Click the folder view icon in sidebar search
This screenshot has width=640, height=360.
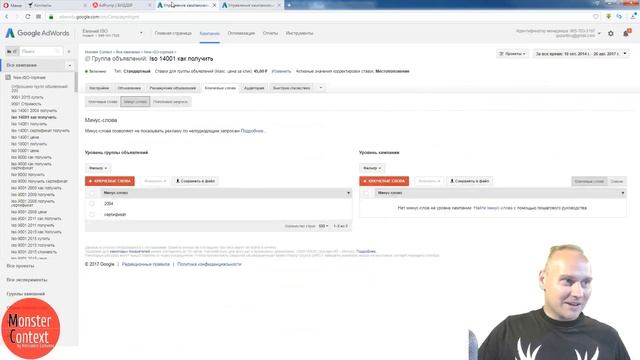12,51
